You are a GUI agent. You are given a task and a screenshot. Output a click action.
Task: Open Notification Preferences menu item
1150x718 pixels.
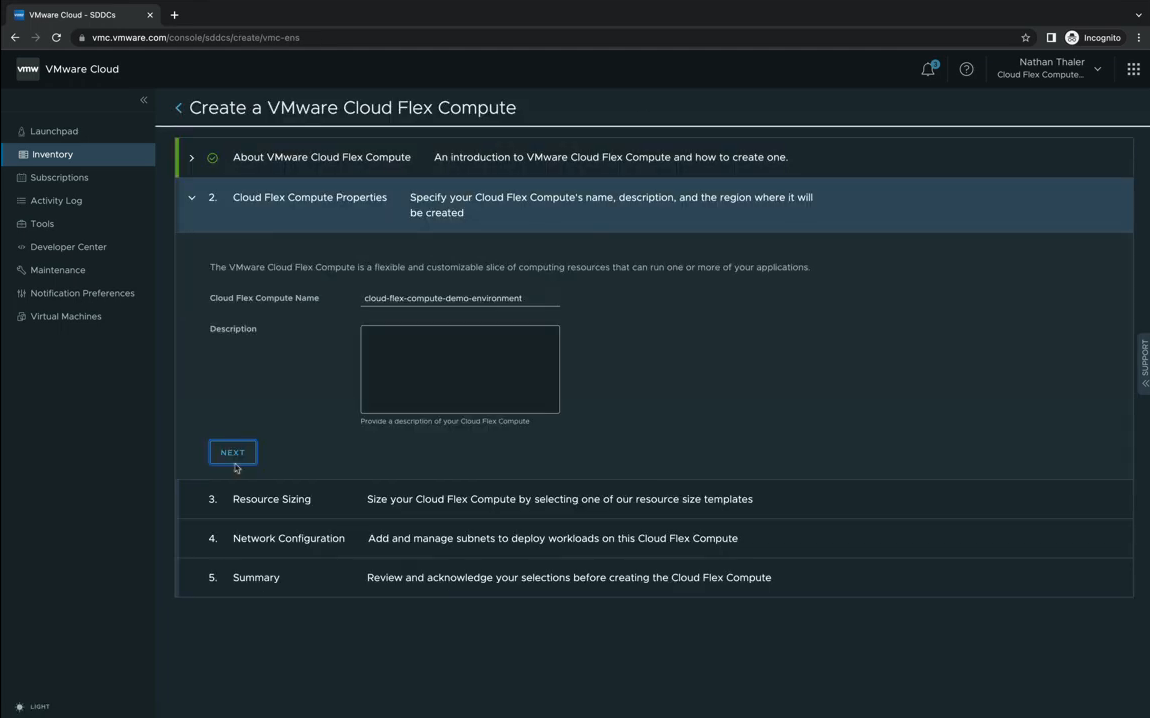point(82,293)
